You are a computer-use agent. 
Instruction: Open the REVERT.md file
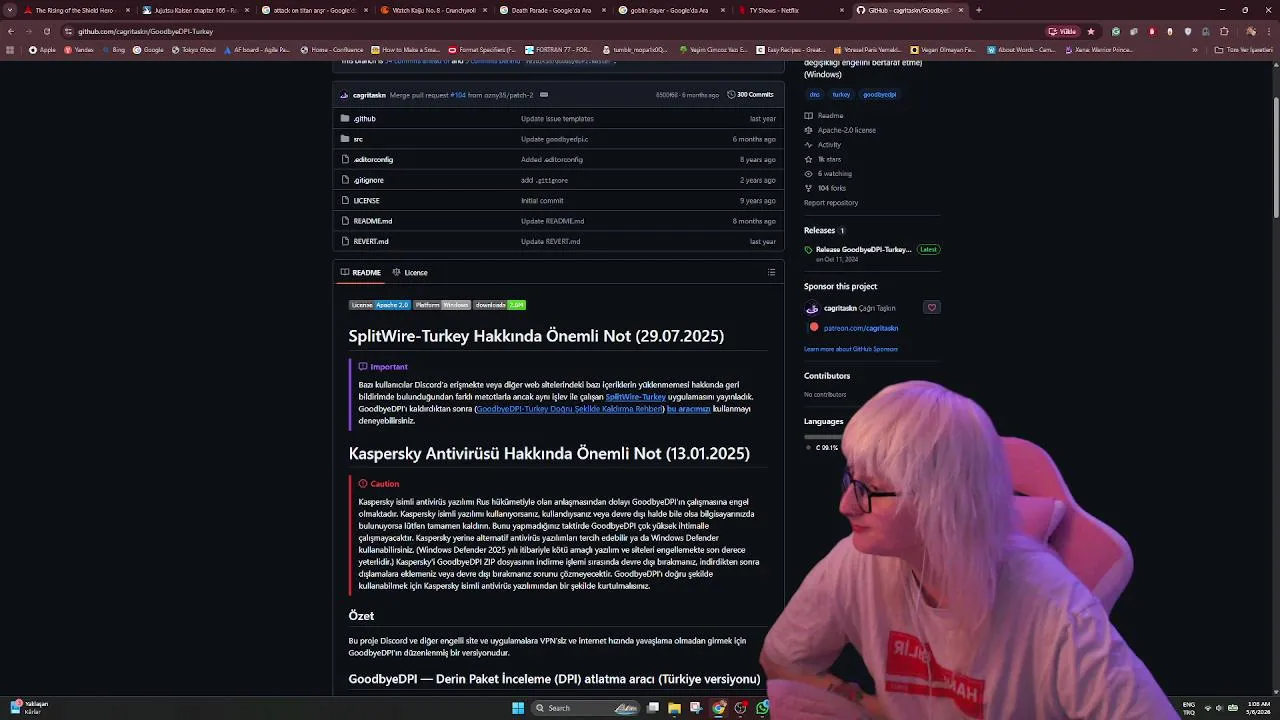tap(371, 241)
